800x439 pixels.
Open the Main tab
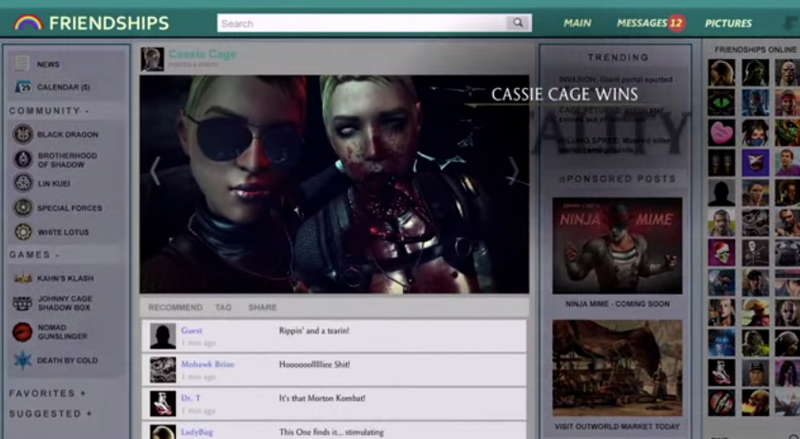(x=577, y=23)
